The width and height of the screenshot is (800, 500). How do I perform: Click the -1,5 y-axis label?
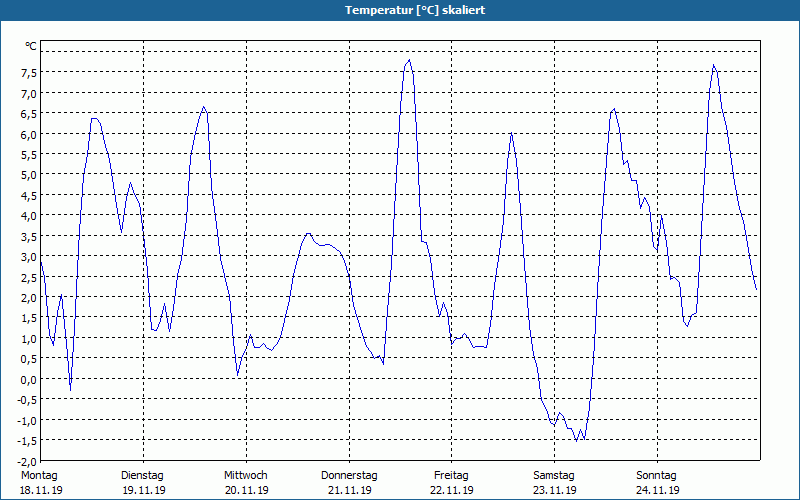click(x=27, y=440)
